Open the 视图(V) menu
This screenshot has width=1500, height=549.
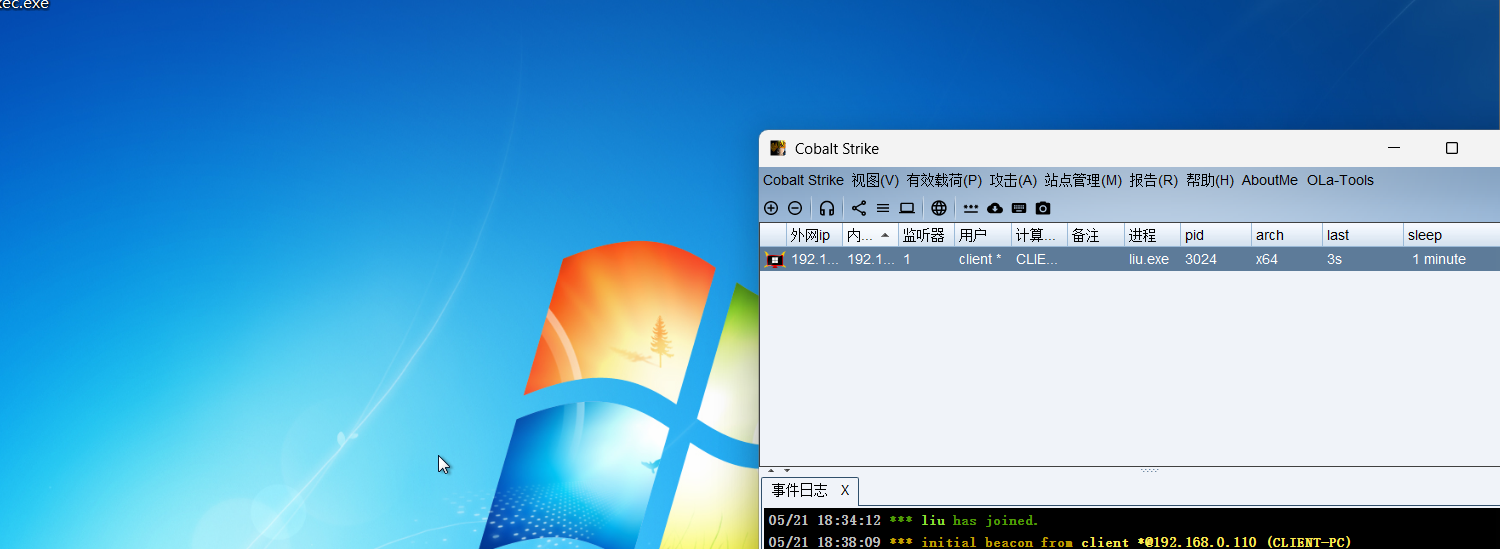875,180
